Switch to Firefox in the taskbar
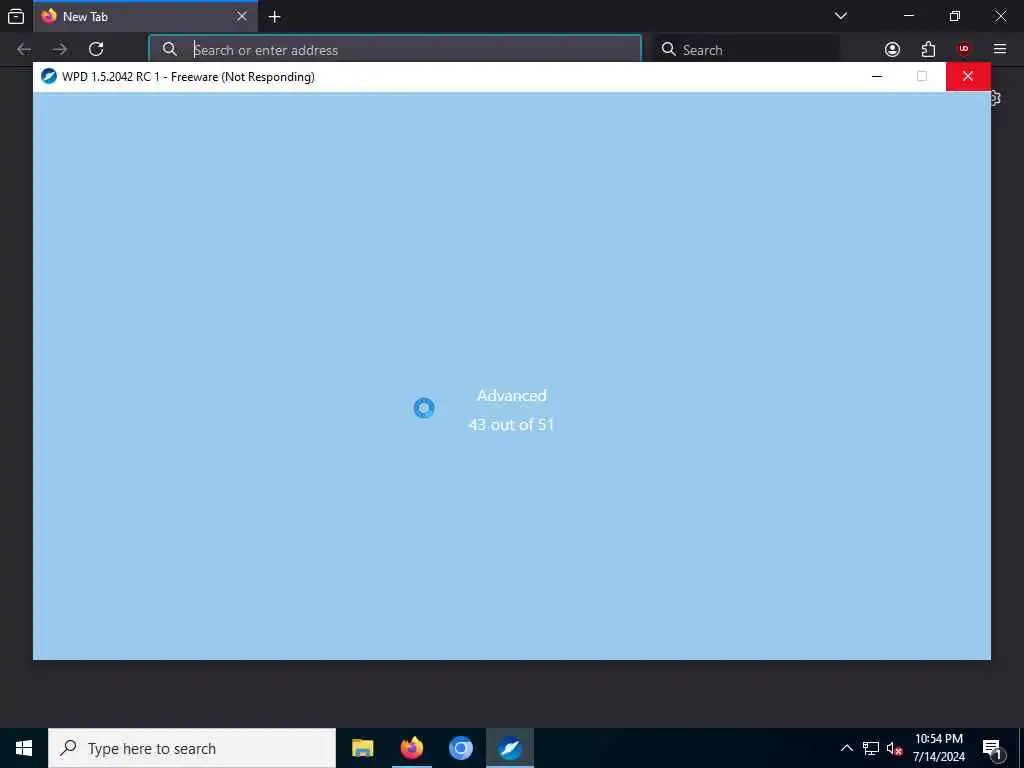This screenshot has width=1024, height=768. [x=412, y=748]
